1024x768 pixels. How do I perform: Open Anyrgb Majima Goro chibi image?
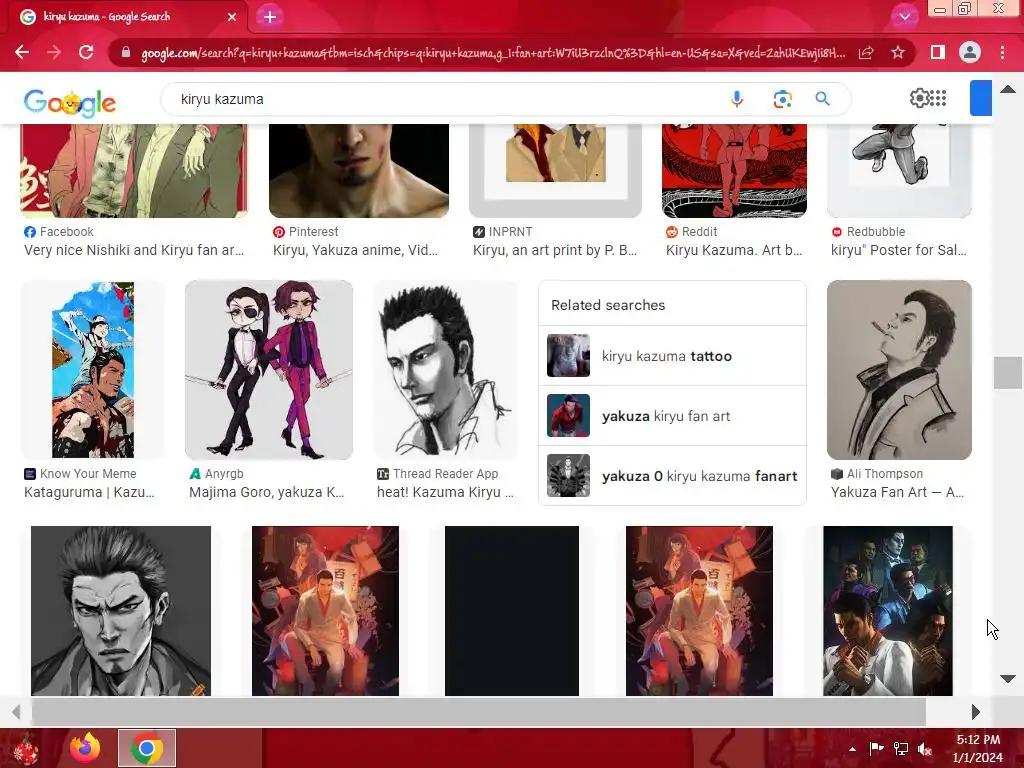coord(268,370)
